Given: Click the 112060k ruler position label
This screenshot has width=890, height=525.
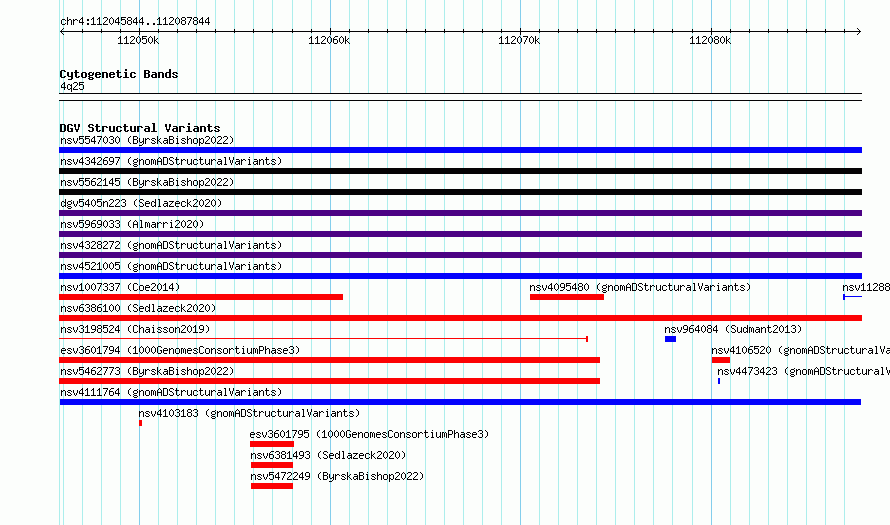Looking at the screenshot, I should tap(329, 40).
